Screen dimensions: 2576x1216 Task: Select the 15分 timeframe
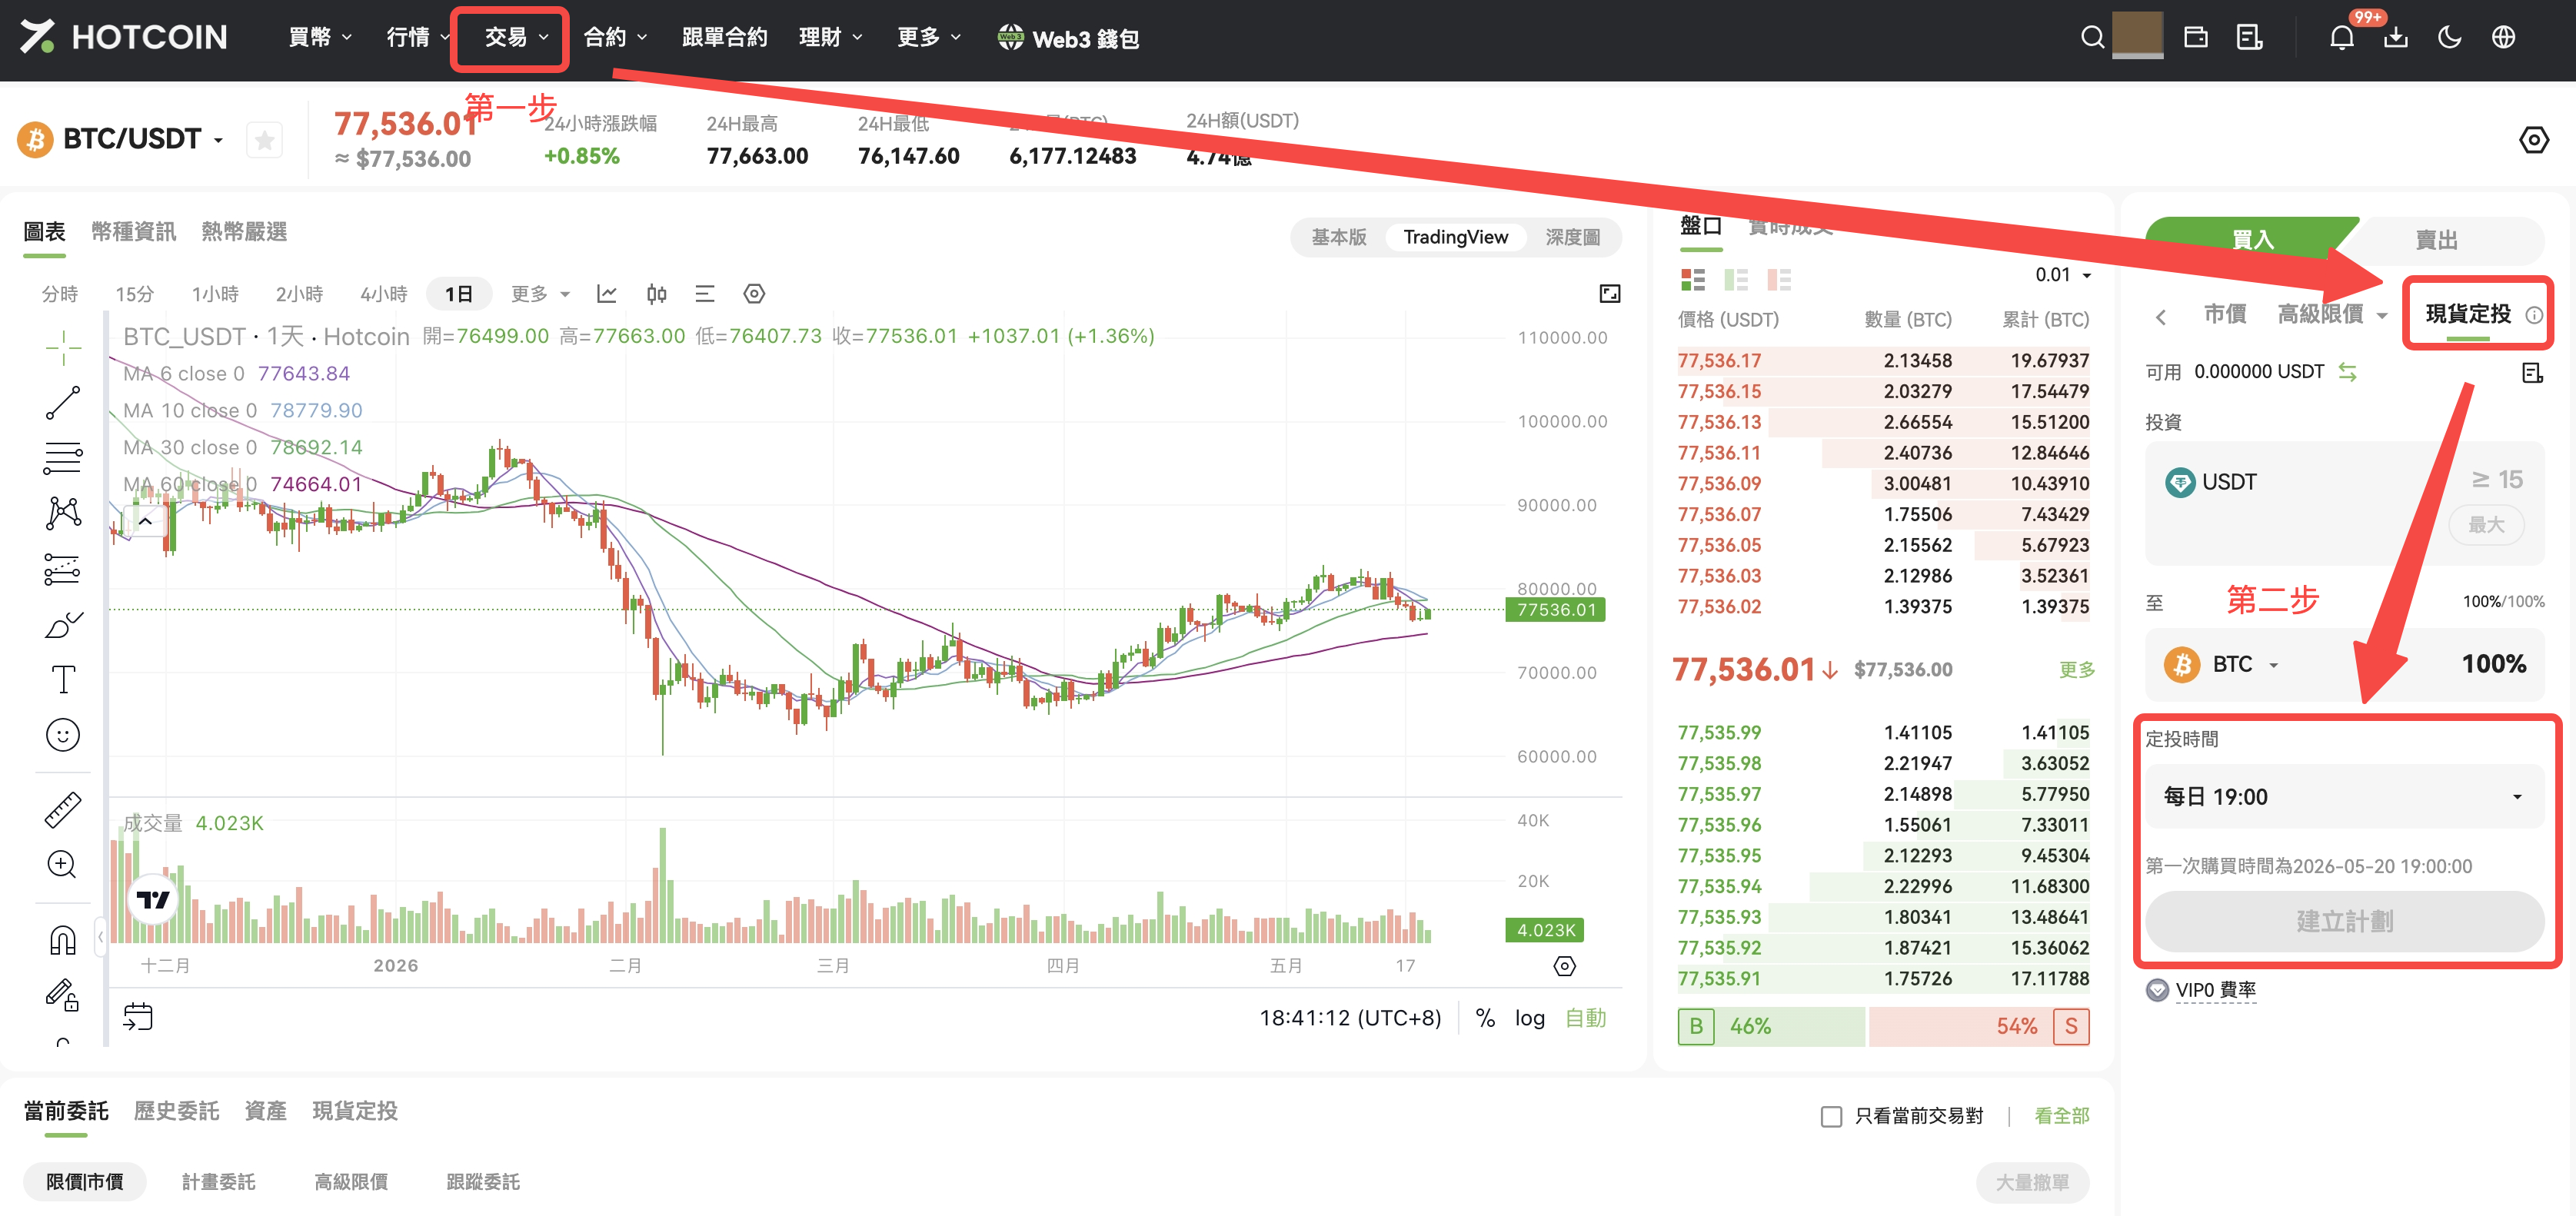coord(134,294)
